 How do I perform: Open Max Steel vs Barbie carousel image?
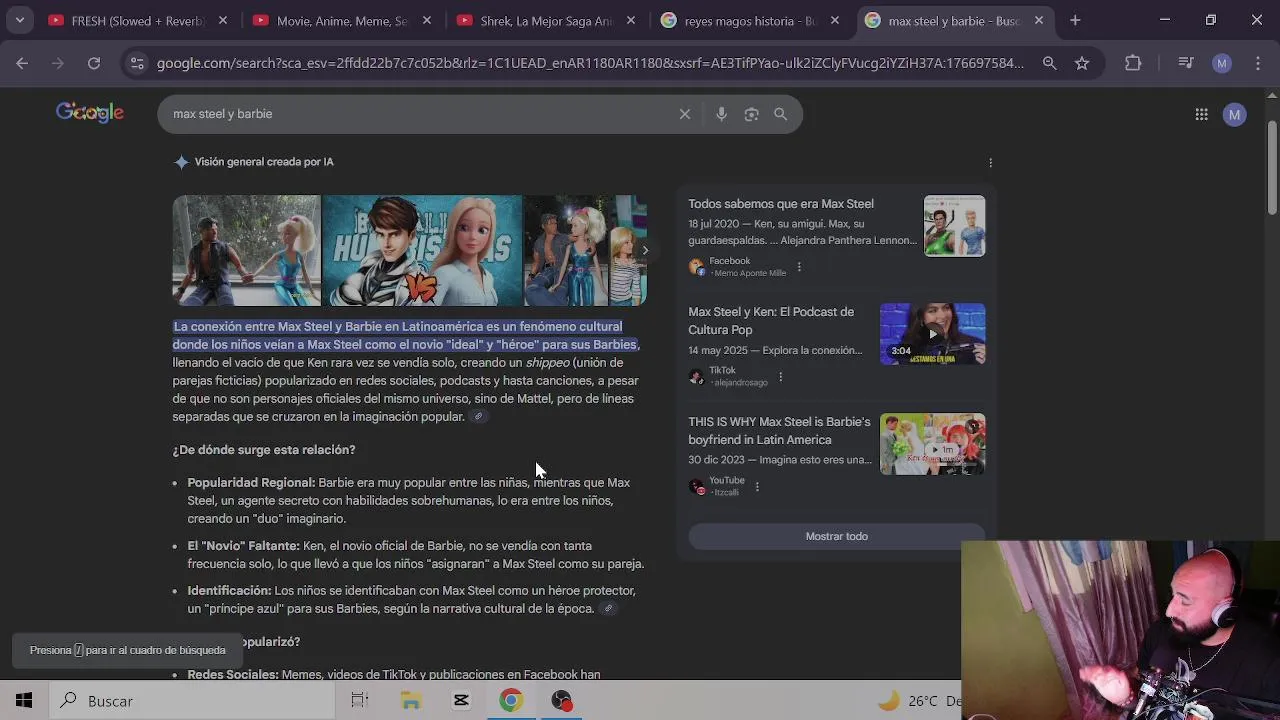point(423,250)
